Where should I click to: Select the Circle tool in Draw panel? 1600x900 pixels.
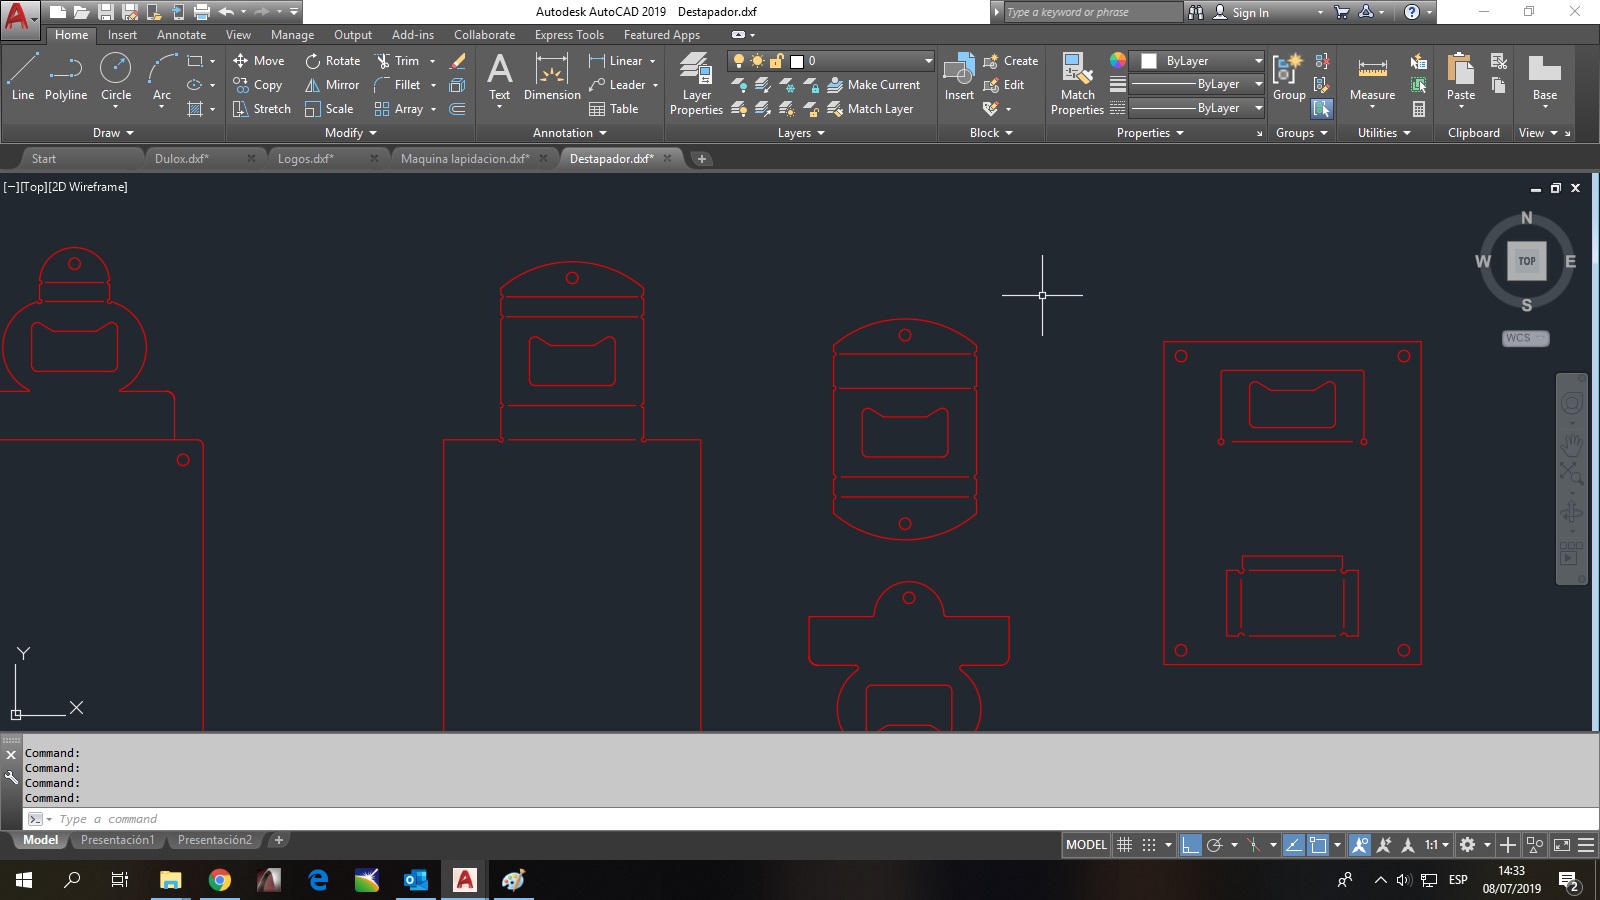click(116, 77)
